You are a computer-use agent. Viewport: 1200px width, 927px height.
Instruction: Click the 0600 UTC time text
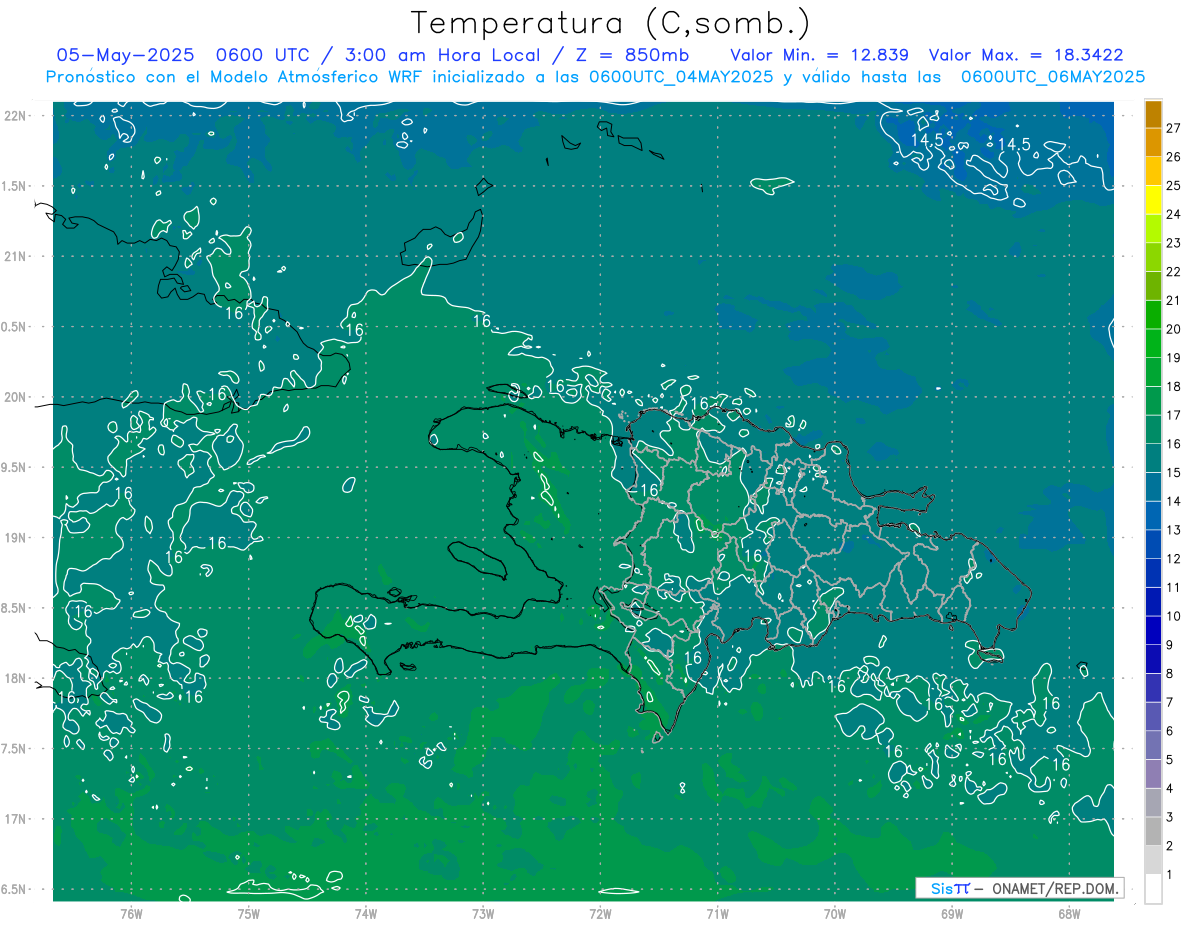[x=263, y=55]
